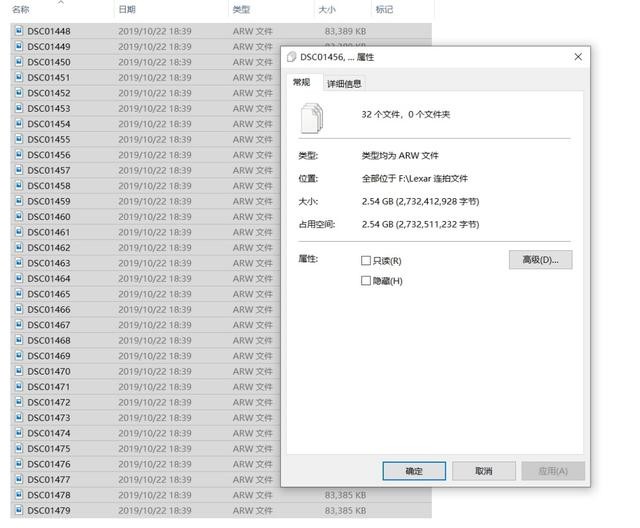The width and height of the screenshot is (640, 528).
Task: Click the 83,385 KB size of DSC01479
Action: [345, 510]
